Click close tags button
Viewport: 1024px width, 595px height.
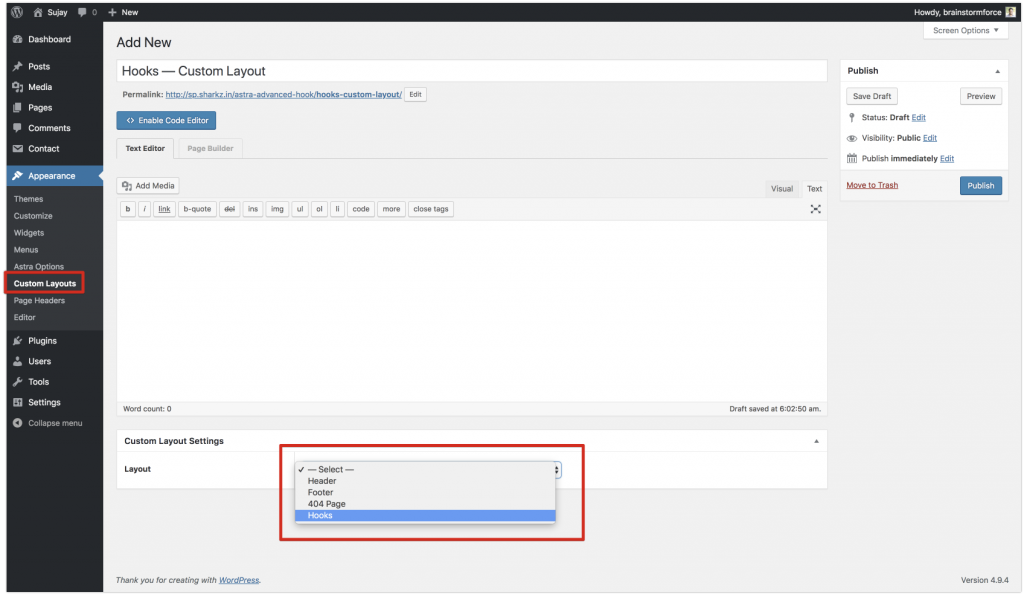click(431, 210)
